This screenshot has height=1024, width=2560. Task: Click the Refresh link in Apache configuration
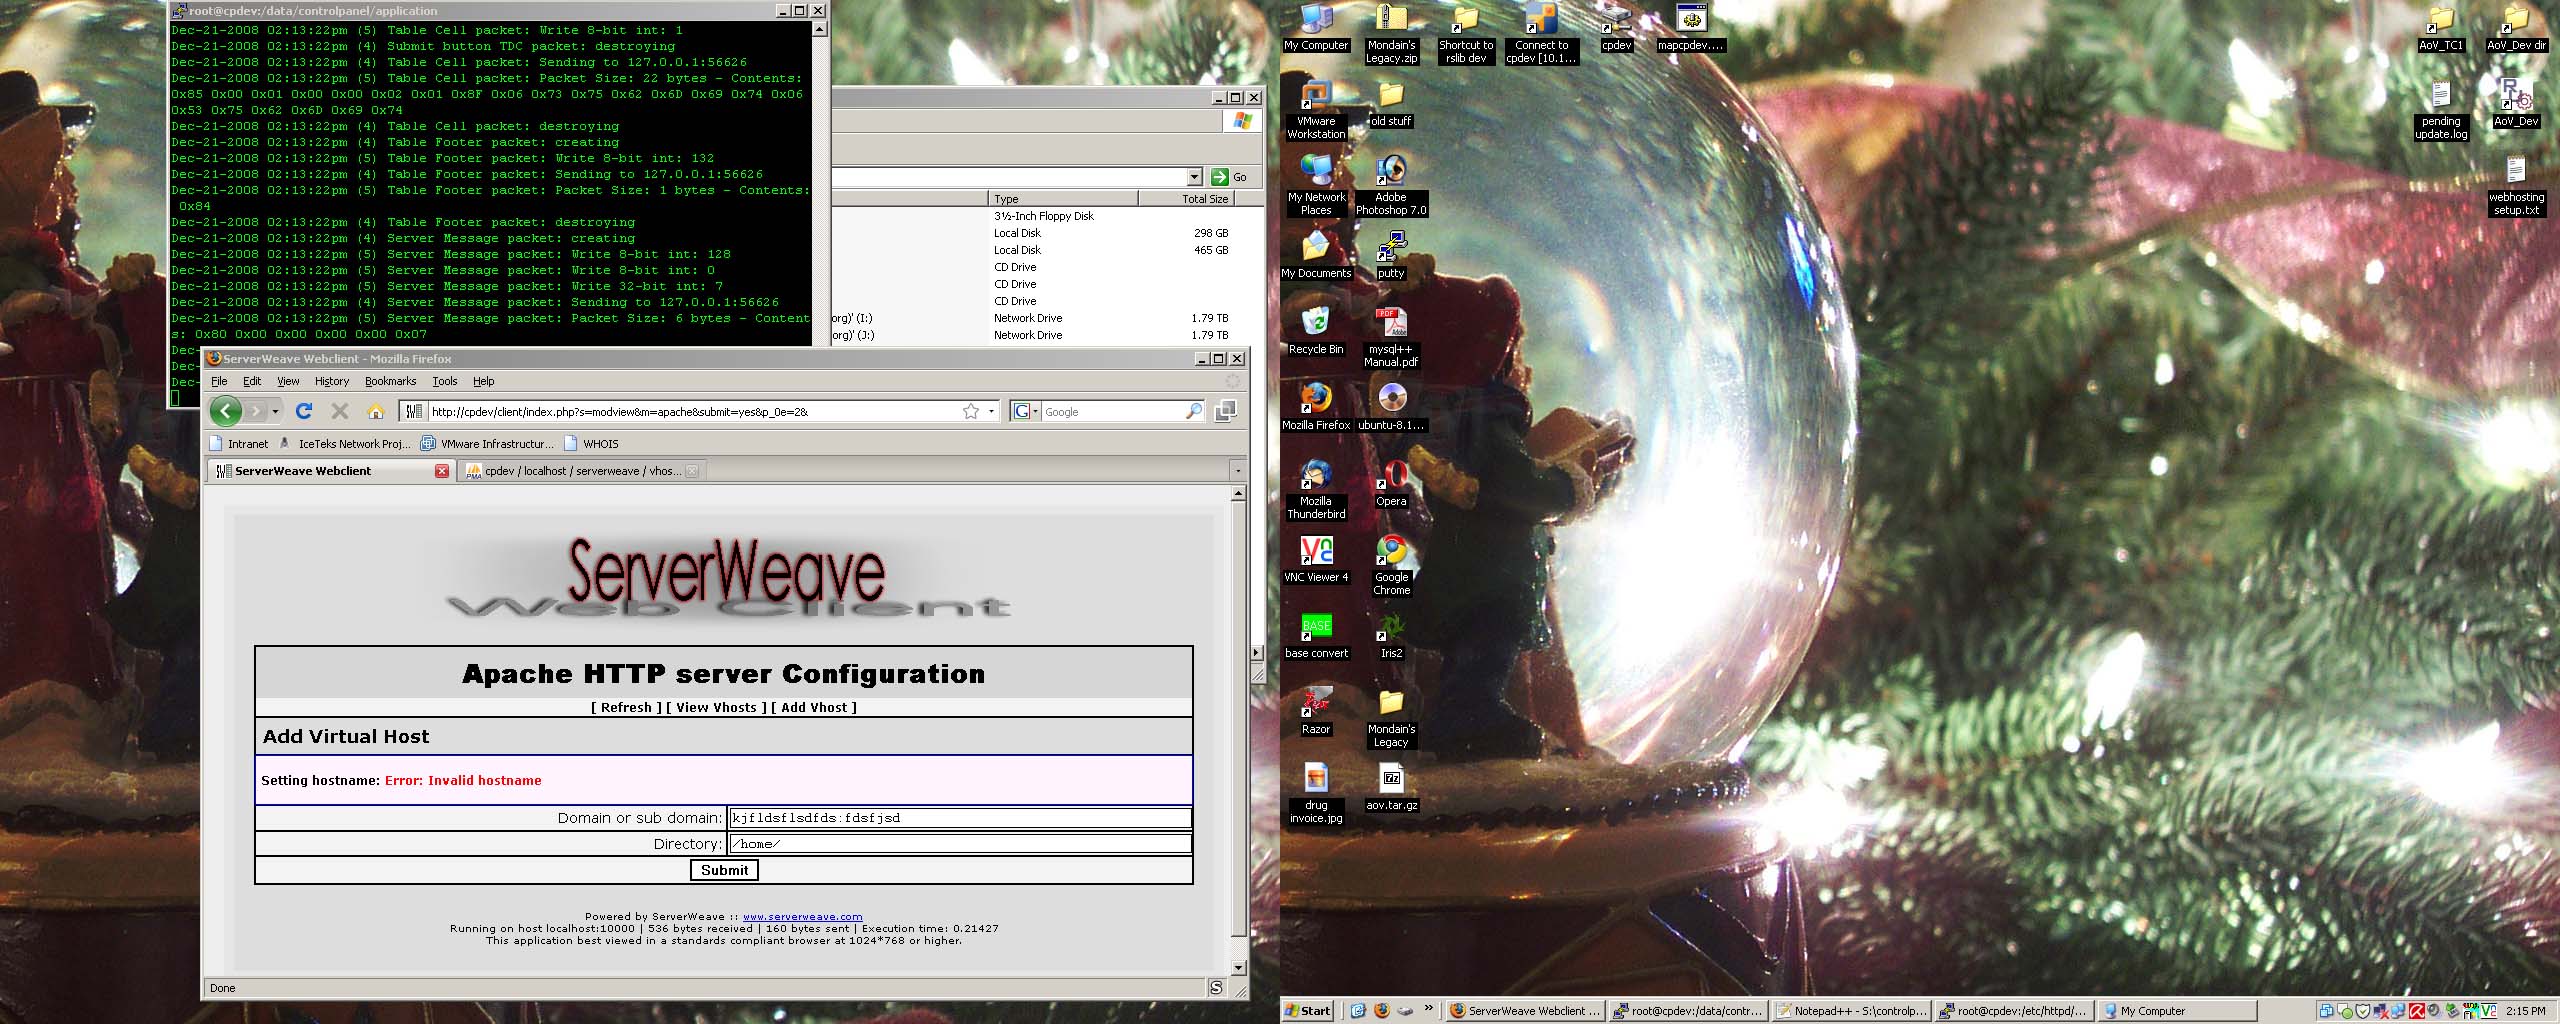point(626,707)
